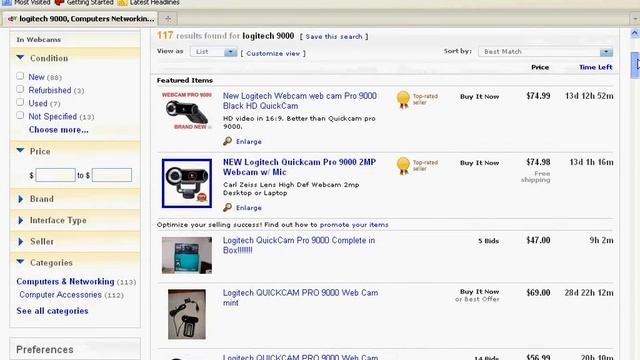Expand the Seller filter section

(21, 241)
